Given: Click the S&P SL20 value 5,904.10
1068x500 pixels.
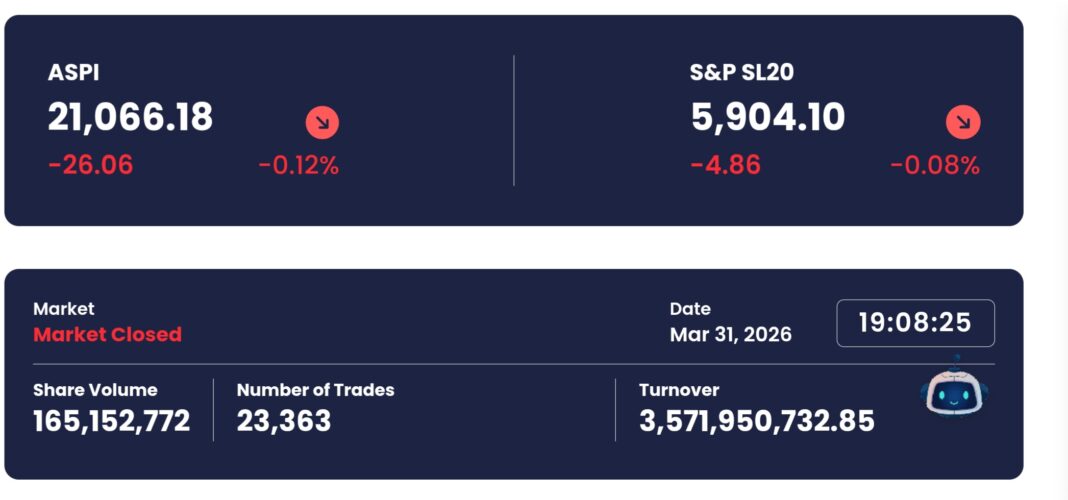Looking at the screenshot, I should 767,118.
